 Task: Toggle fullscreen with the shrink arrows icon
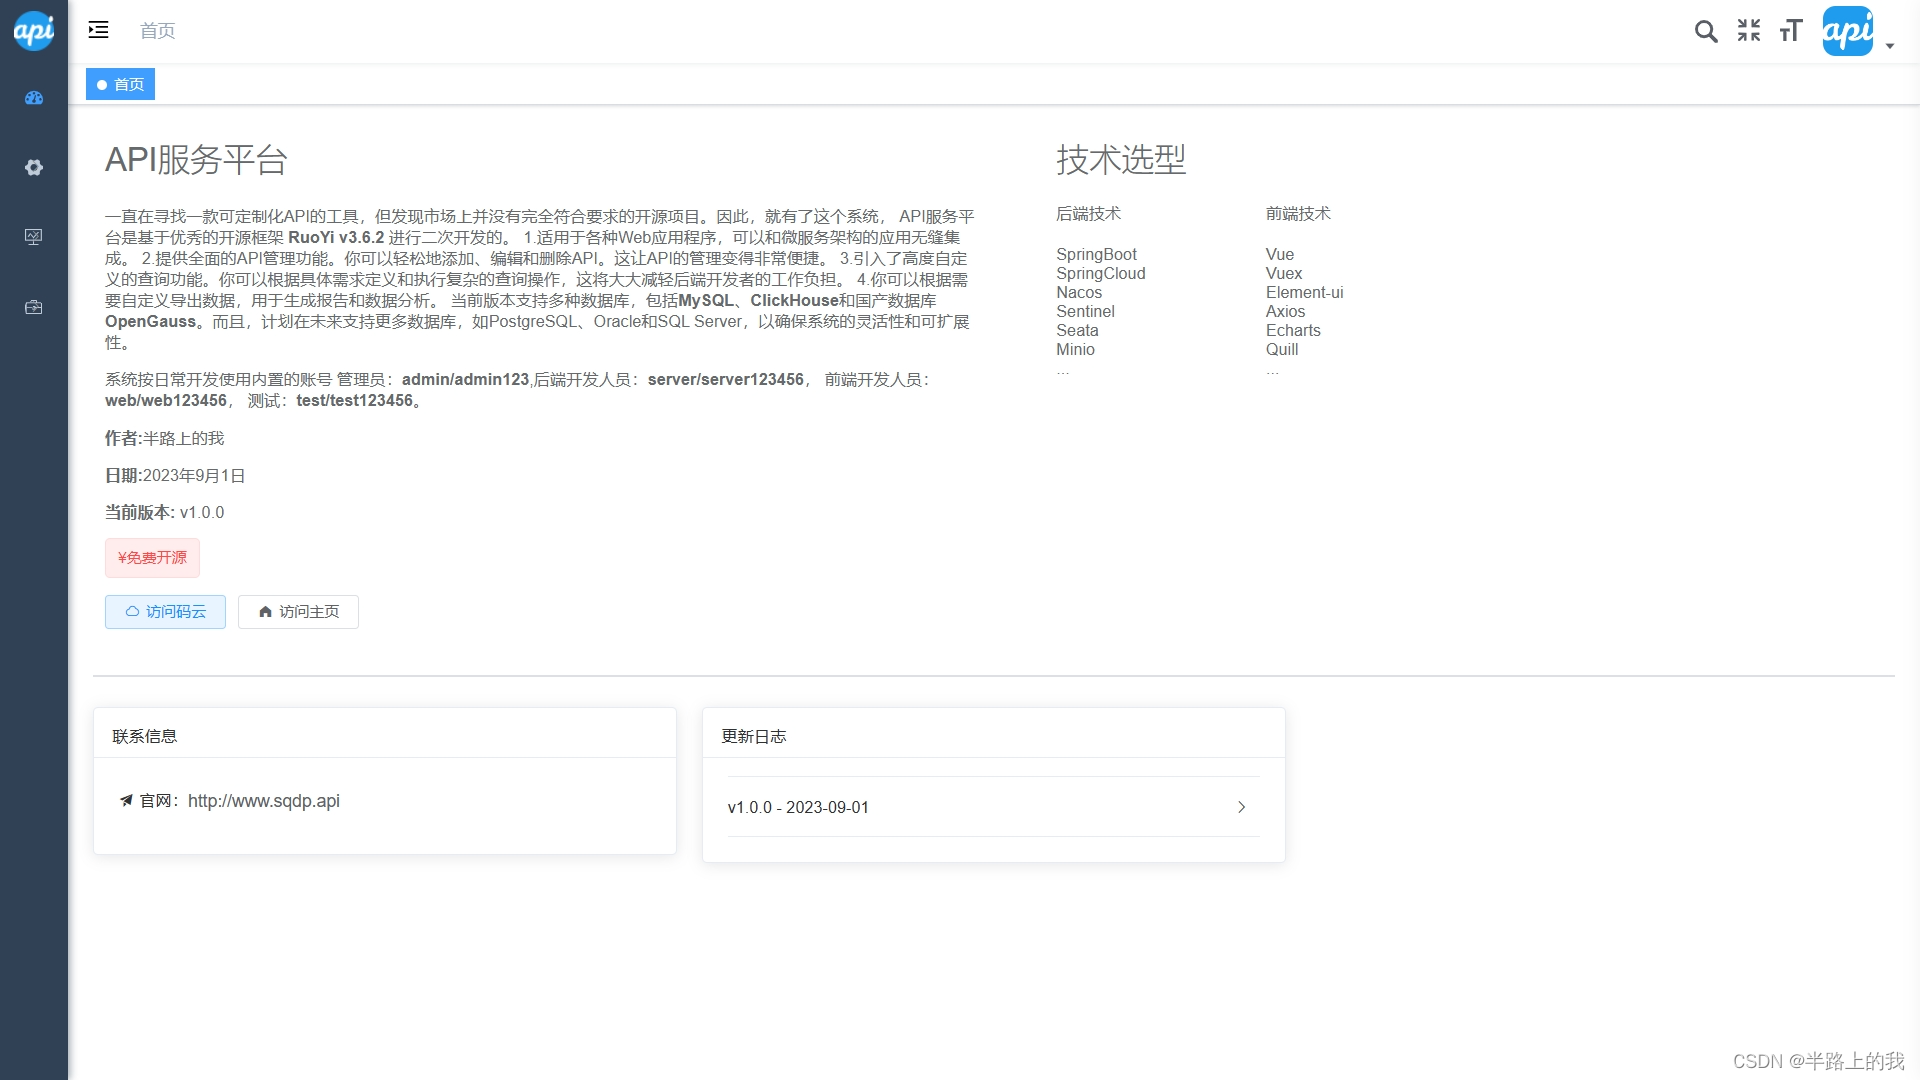[1749, 31]
